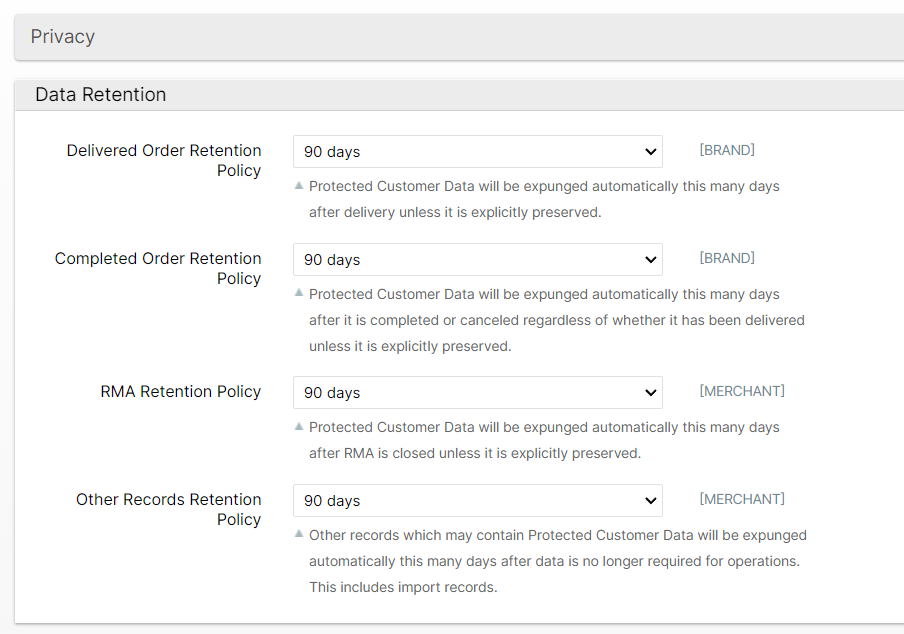Click the [BRAND] scope tag beside Completed Order
Image resolution: width=904 pixels, height=634 pixels.
726,259
